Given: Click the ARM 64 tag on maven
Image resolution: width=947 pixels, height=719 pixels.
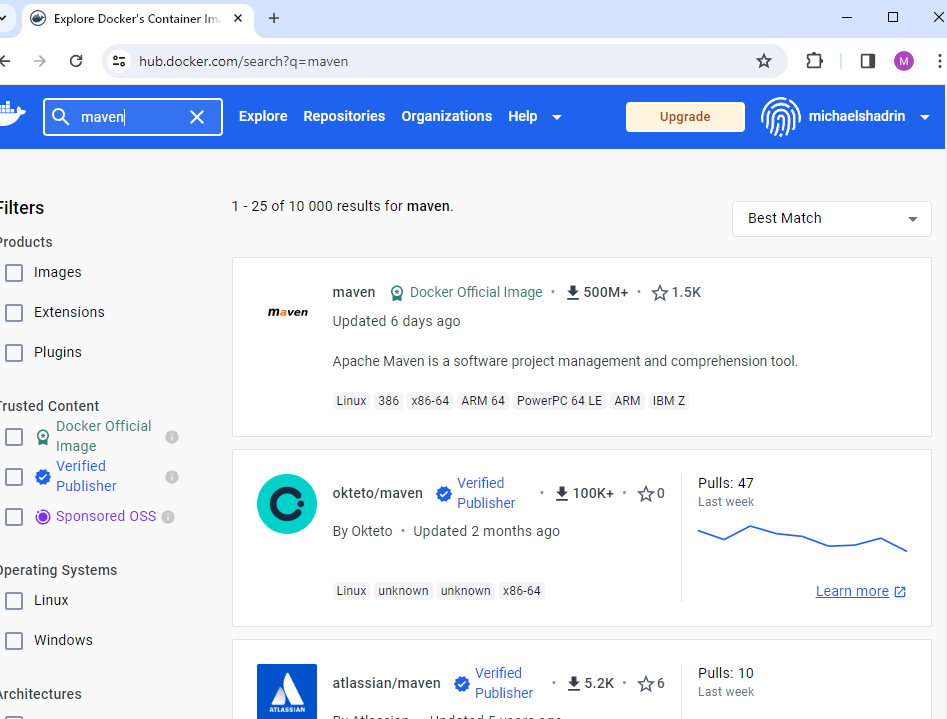Looking at the screenshot, I should [483, 401].
